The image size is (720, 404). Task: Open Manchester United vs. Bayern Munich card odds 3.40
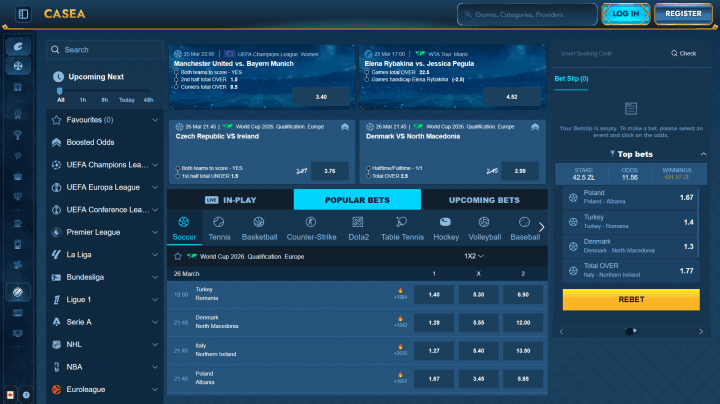321,97
